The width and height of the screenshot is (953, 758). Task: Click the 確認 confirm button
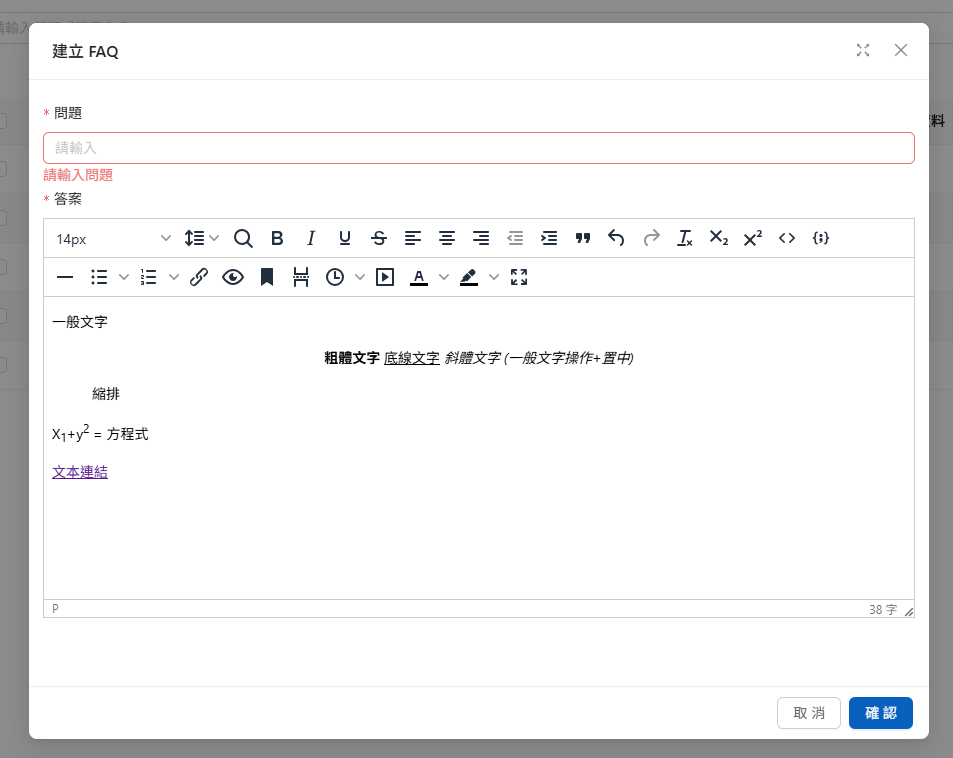point(880,713)
